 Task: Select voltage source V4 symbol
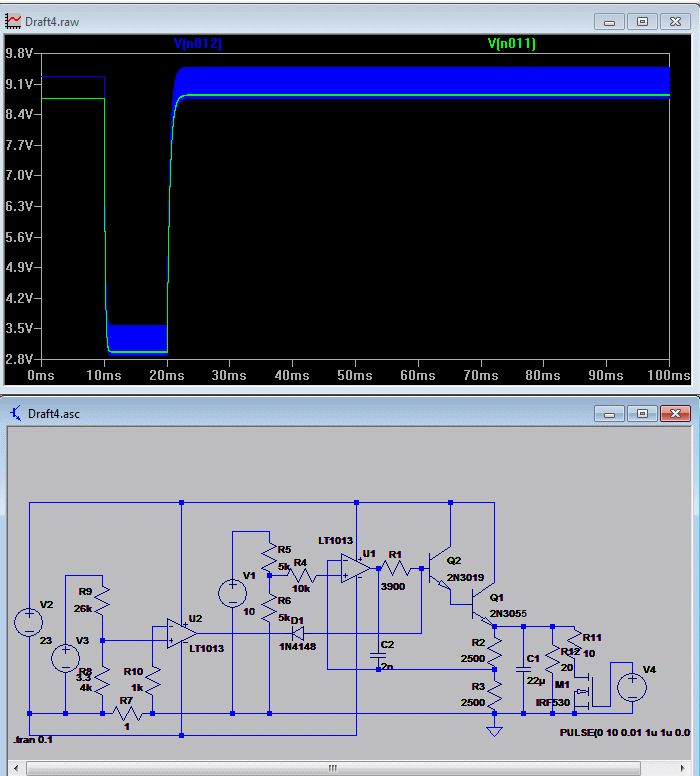pos(632,687)
